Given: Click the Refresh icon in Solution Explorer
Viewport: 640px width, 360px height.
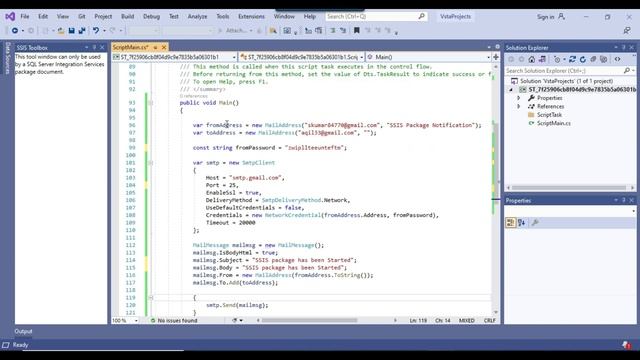Looking at the screenshot, I should coord(582,60).
